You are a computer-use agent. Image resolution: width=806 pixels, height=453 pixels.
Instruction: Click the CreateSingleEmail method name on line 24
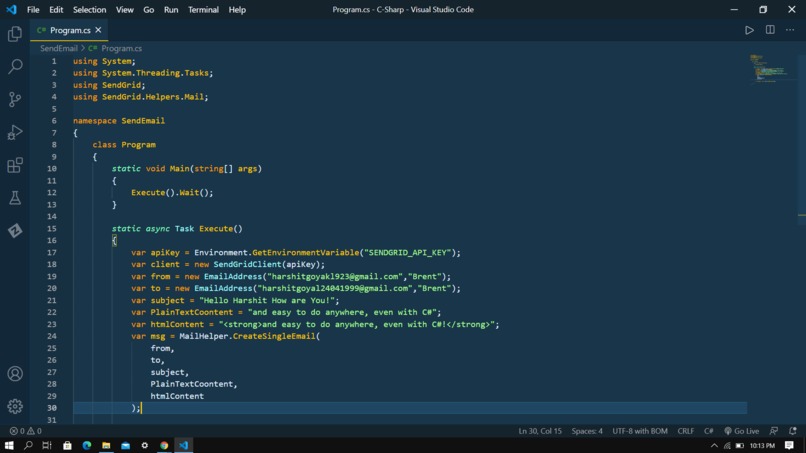[x=274, y=336]
